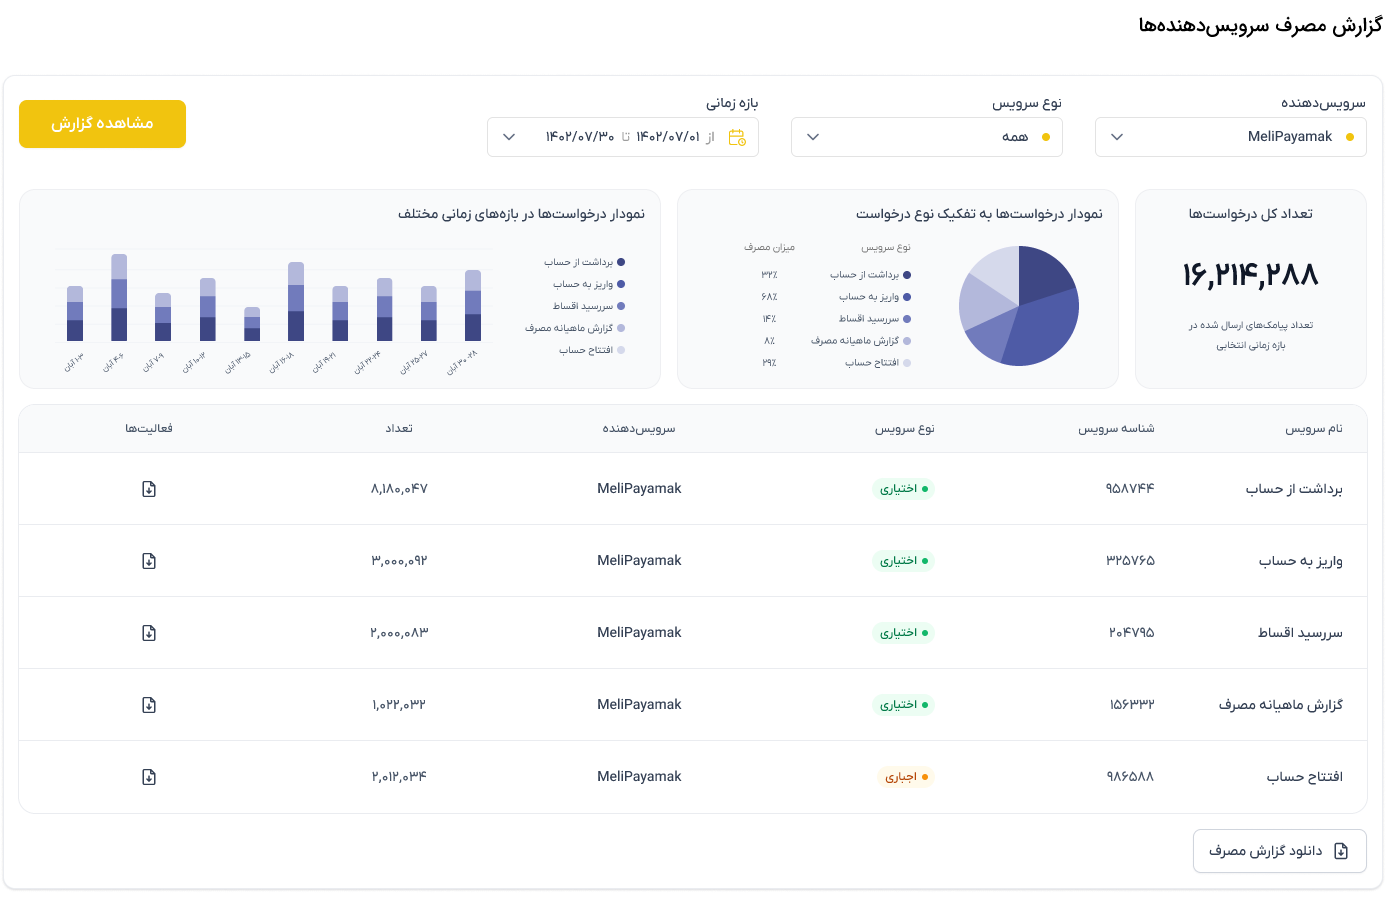Image resolution: width=1392 pixels, height=898 pixels.
Task: Click download icon in سررسید اقساط row
Action: coord(149,633)
